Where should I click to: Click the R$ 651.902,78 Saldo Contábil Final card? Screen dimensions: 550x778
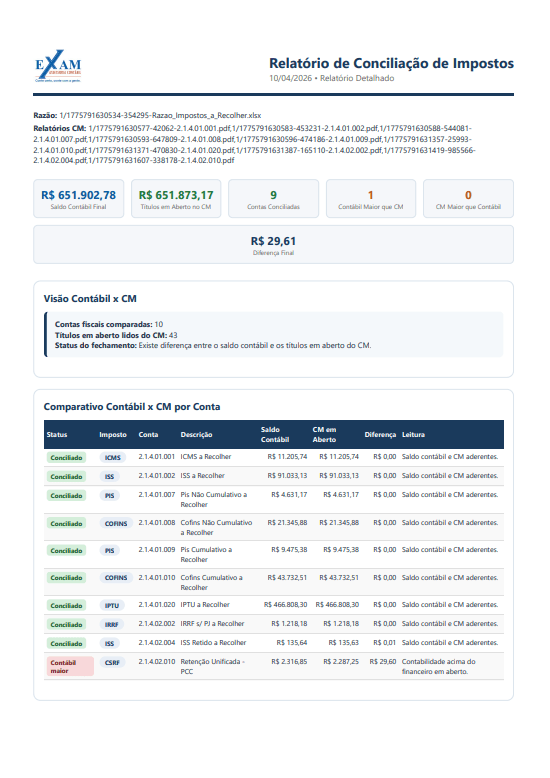[x=78, y=198]
